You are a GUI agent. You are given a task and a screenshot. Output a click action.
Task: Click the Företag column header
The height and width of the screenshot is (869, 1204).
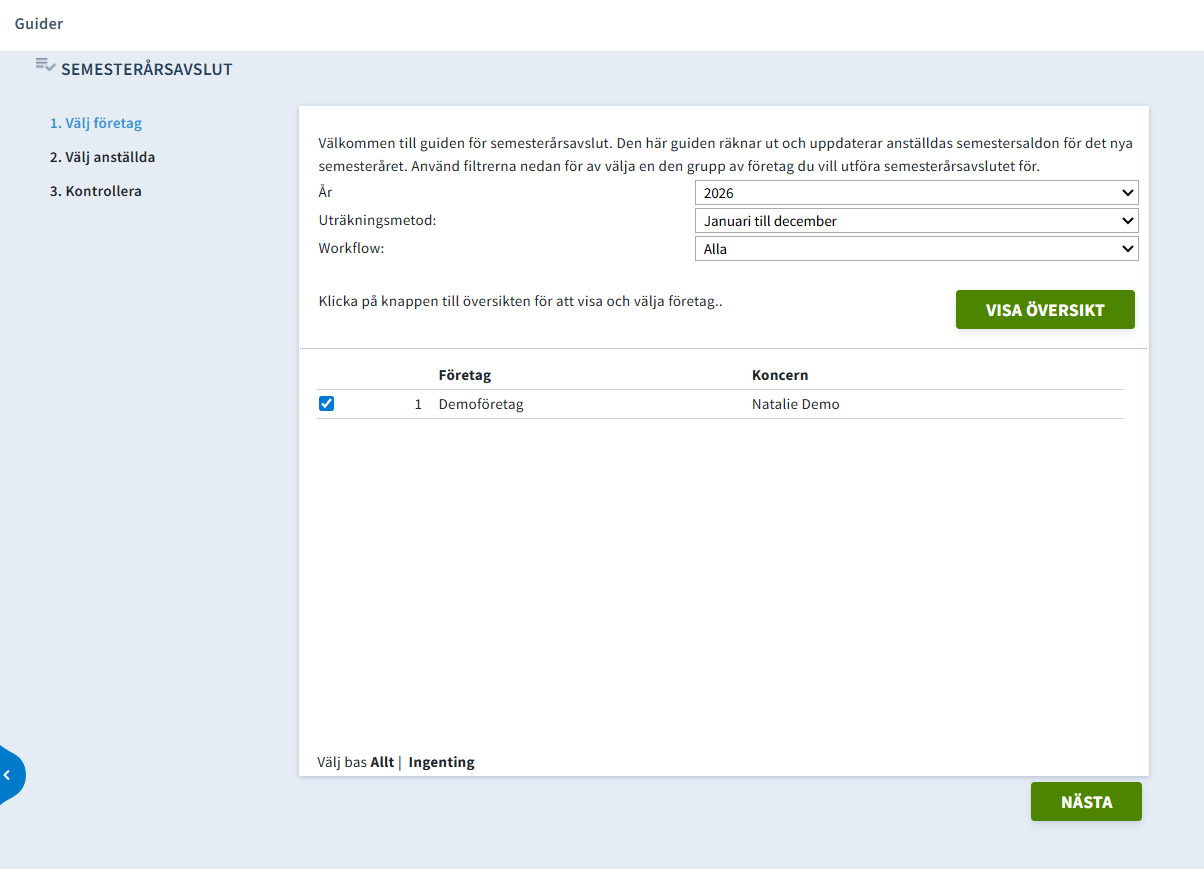point(465,375)
